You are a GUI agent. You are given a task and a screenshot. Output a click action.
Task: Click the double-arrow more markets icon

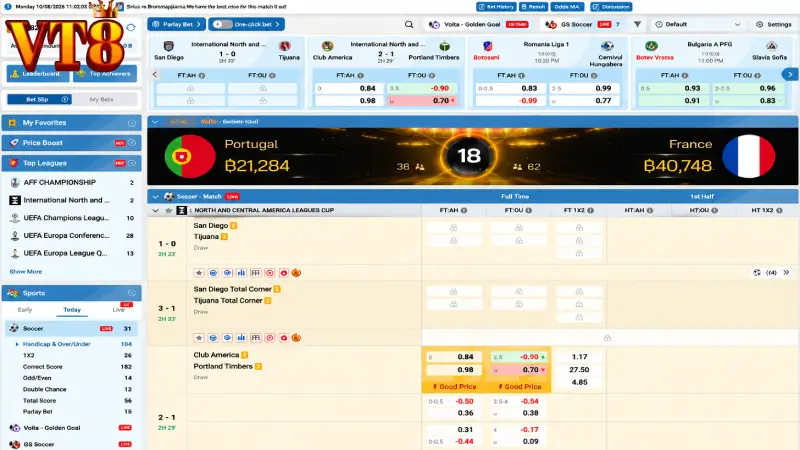(x=786, y=272)
